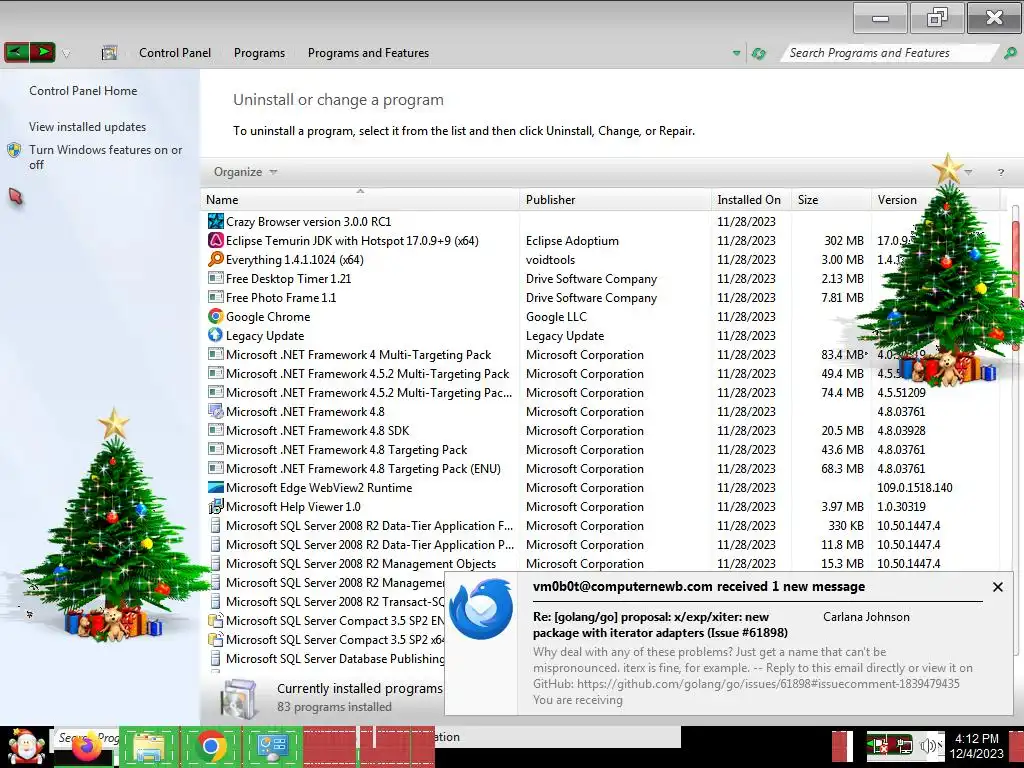Open View installed updates link
The width and height of the screenshot is (1024, 768).
click(88, 127)
